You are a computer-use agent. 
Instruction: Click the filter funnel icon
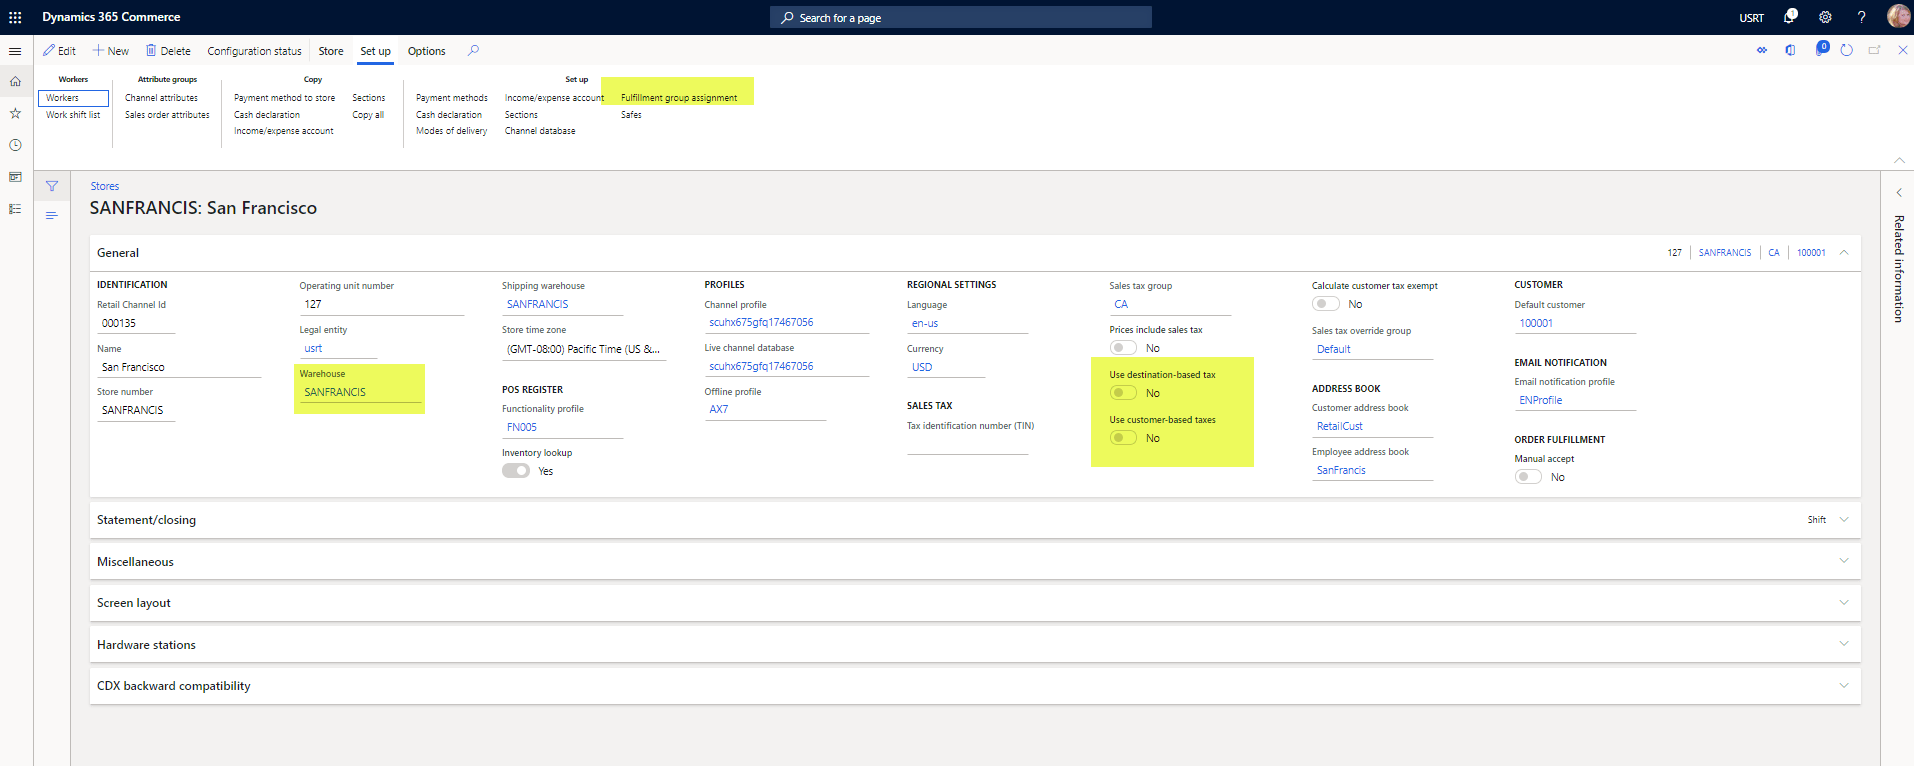(52, 186)
